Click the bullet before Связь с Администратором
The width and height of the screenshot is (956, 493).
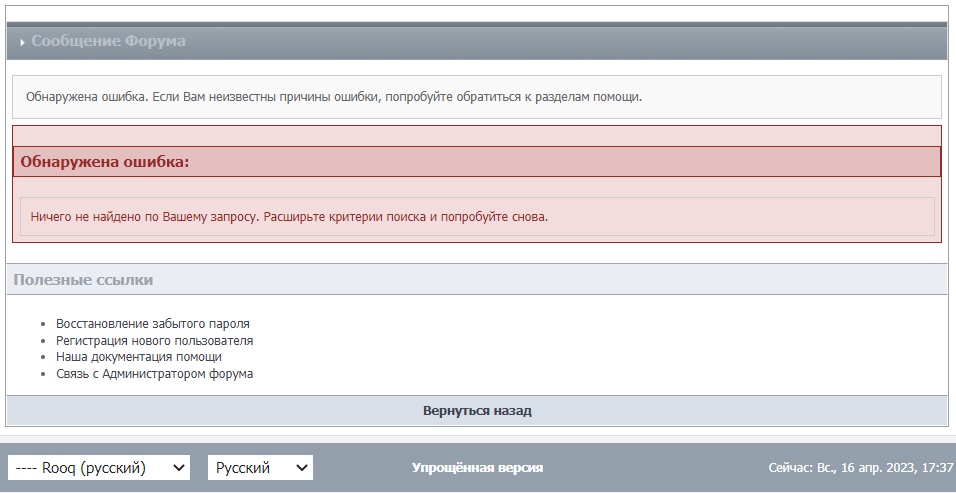pyautogui.click(x=43, y=374)
